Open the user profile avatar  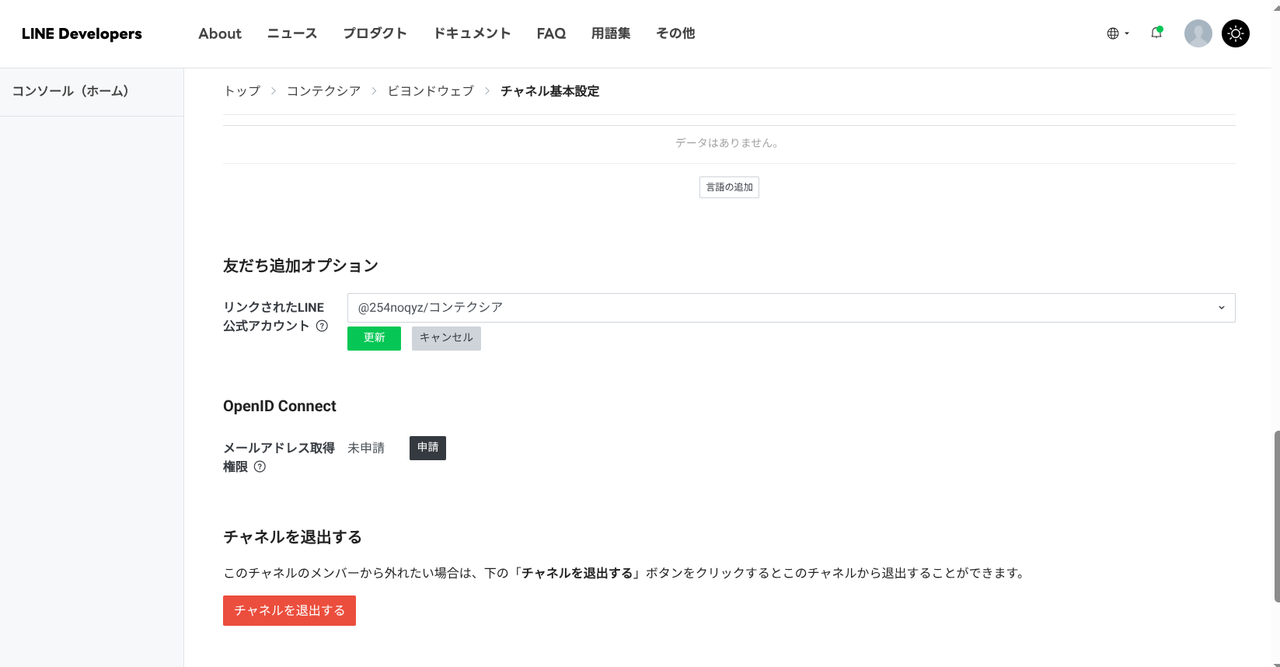click(1197, 33)
